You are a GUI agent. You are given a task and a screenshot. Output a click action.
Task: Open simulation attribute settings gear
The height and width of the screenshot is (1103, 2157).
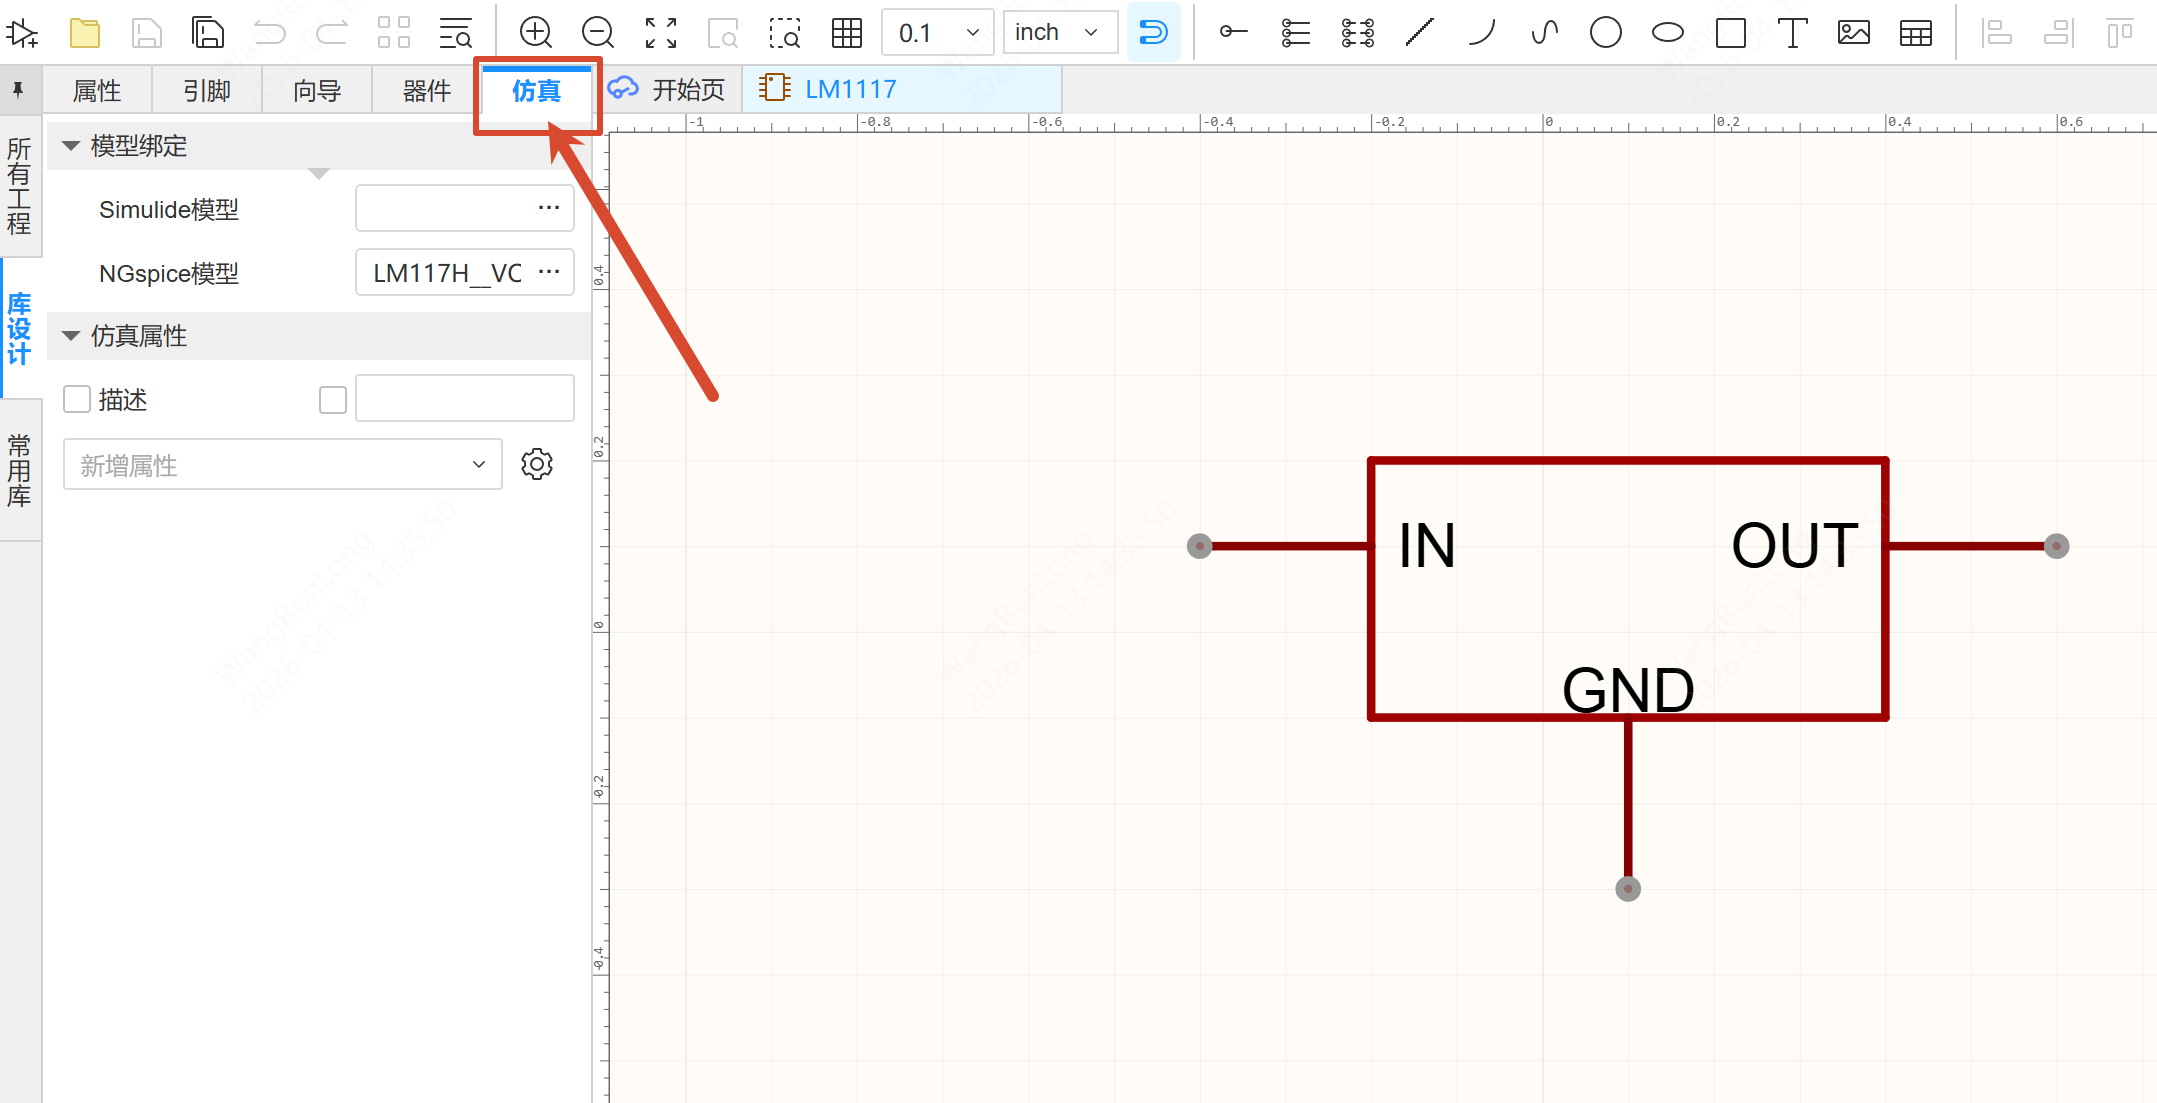[537, 464]
